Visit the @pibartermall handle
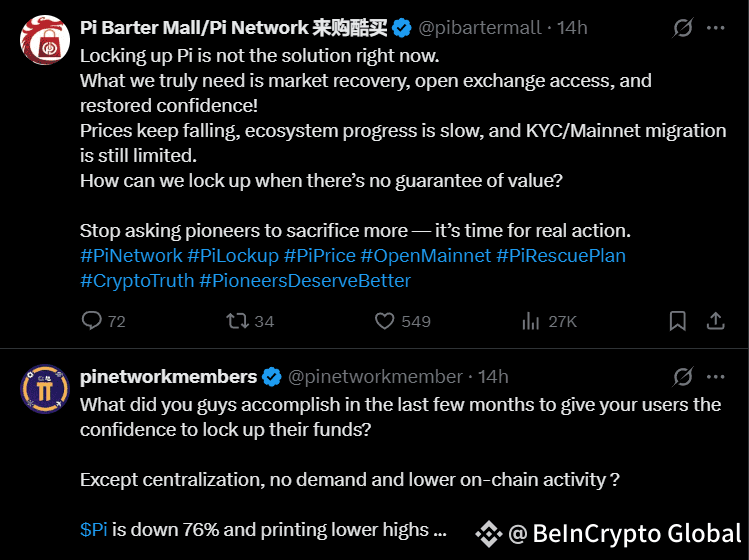Viewport: 749px width, 560px height. tap(480, 28)
